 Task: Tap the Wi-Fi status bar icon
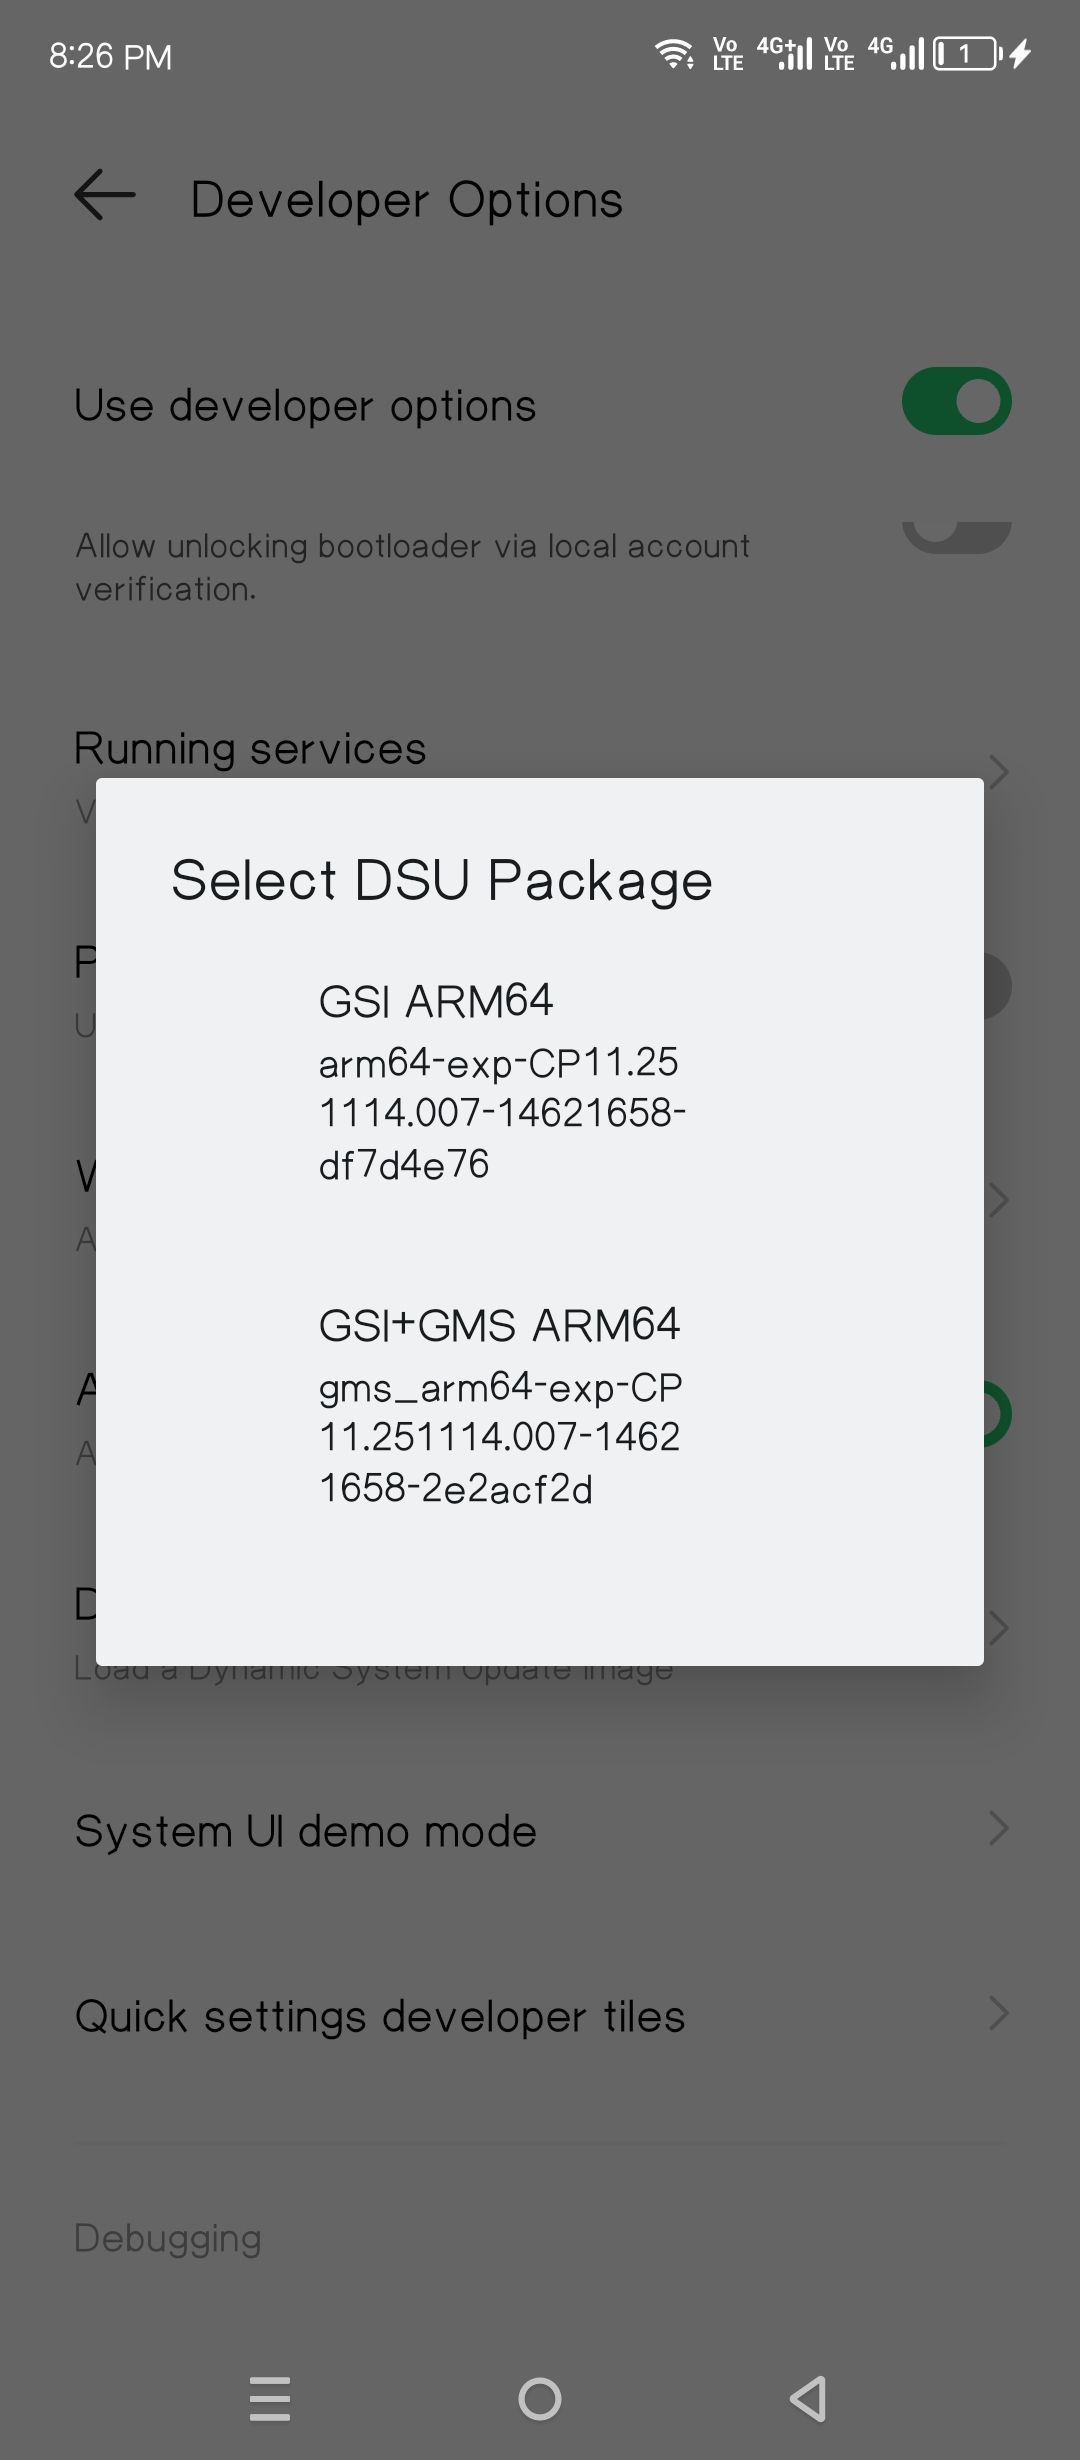pos(675,55)
